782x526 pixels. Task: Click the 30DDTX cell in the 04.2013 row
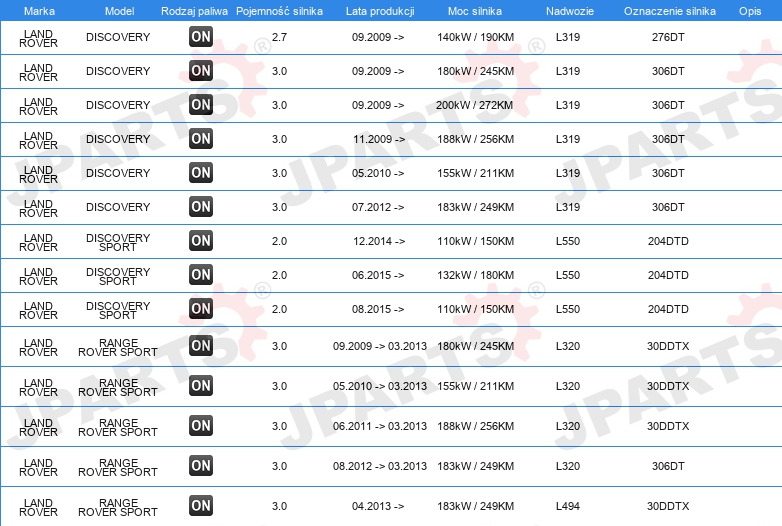668,506
